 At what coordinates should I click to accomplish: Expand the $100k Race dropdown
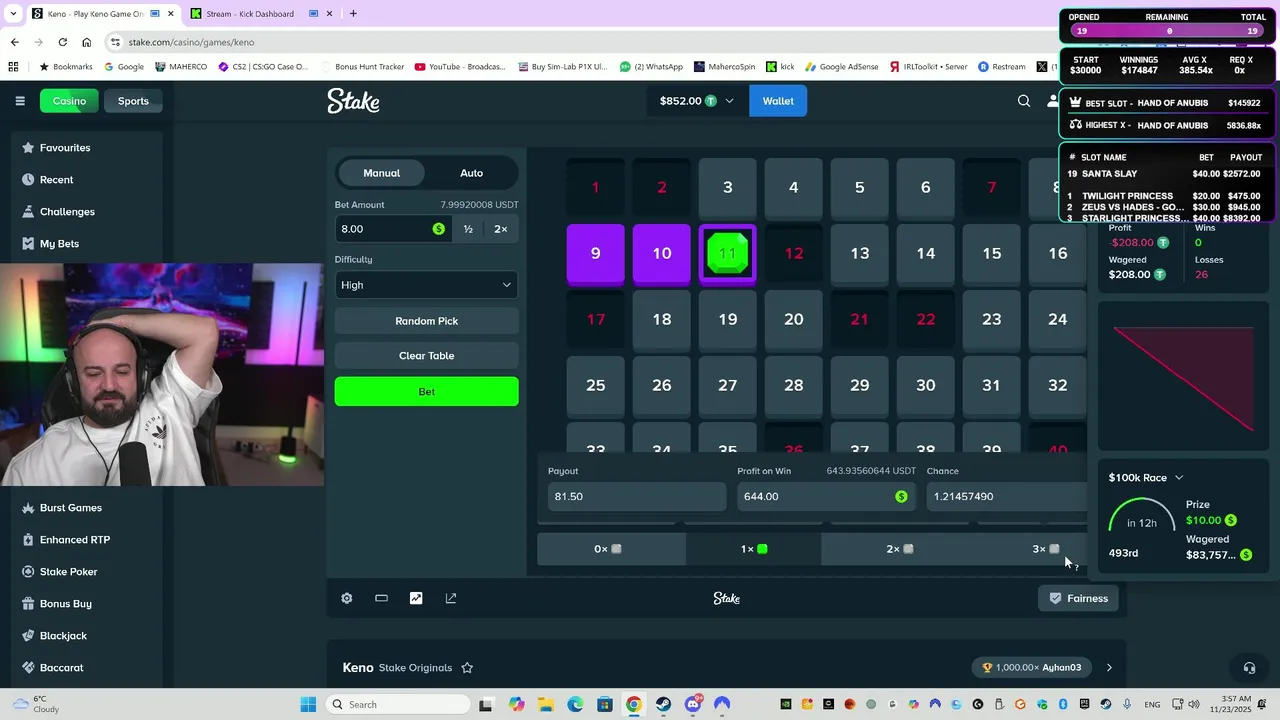click(x=1178, y=478)
